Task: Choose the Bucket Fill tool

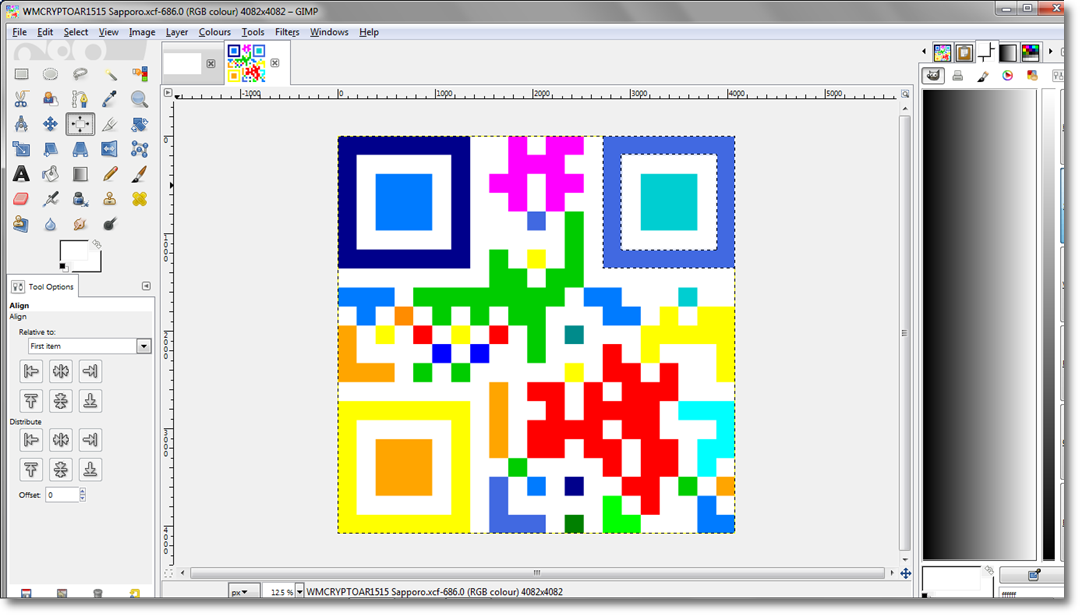Action: pyautogui.click(x=50, y=174)
